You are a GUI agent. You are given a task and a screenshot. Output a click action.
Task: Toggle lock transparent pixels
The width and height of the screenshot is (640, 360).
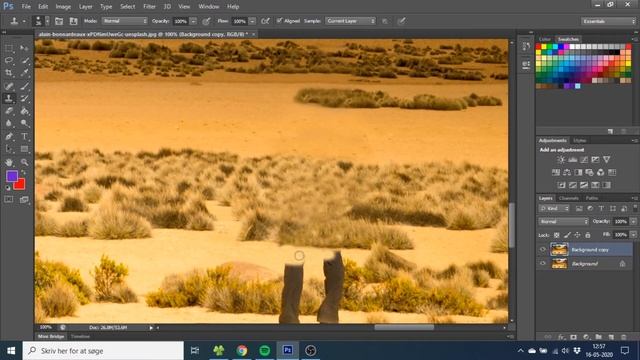click(x=556, y=235)
